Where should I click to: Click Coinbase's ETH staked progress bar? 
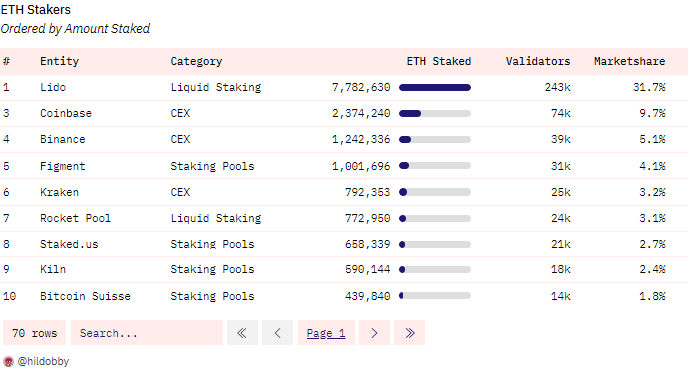pos(435,113)
